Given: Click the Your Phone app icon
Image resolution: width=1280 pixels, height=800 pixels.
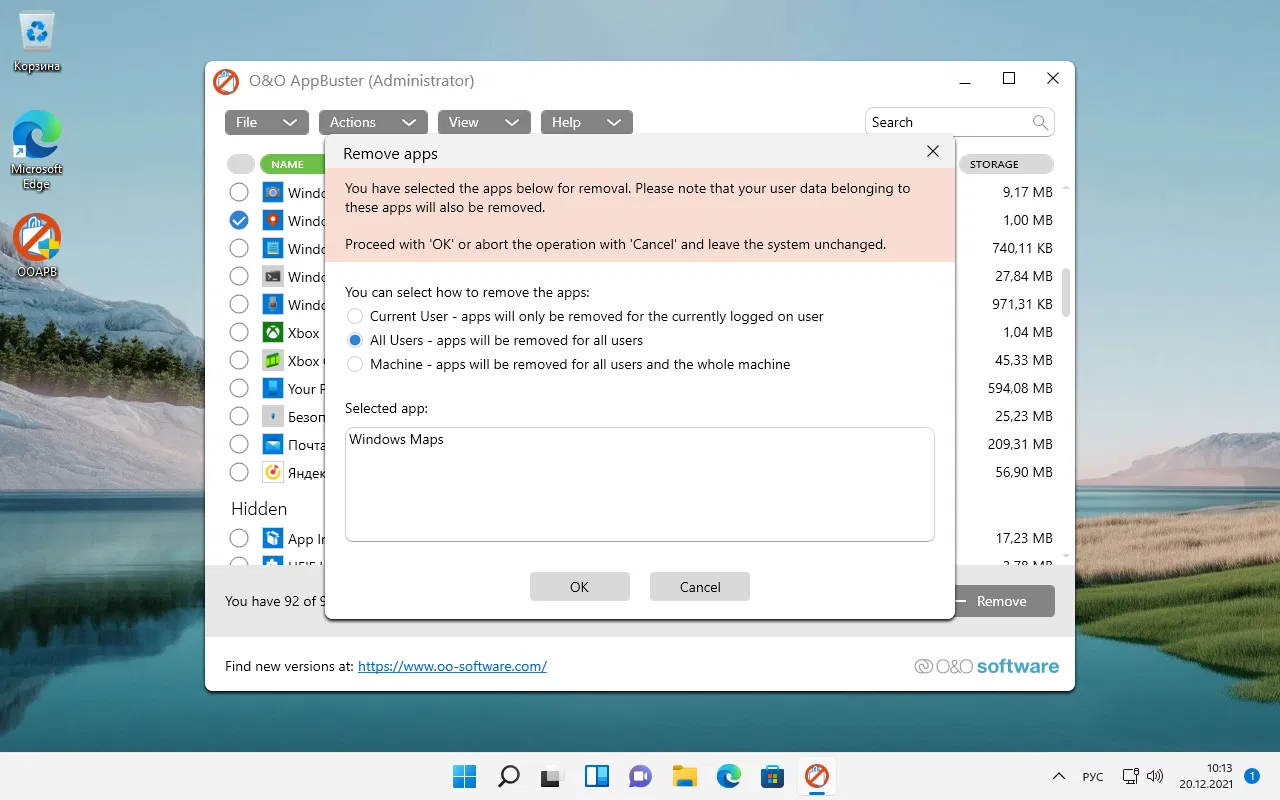Looking at the screenshot, I should (x=273, y=388).
